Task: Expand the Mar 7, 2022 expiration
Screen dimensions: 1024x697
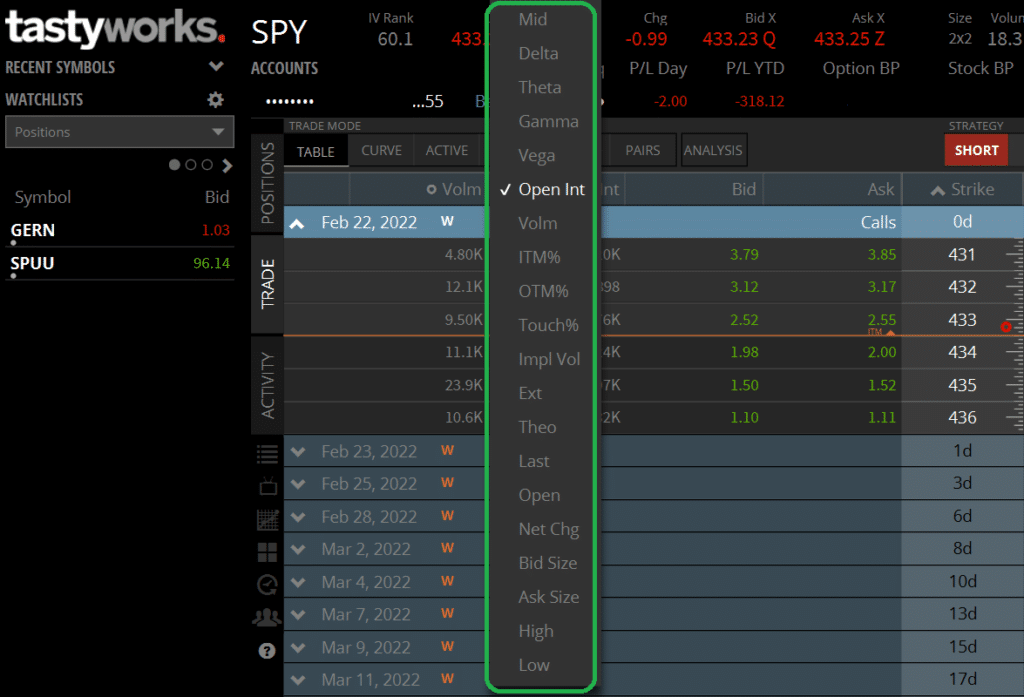Action: (x=298, y=615)
